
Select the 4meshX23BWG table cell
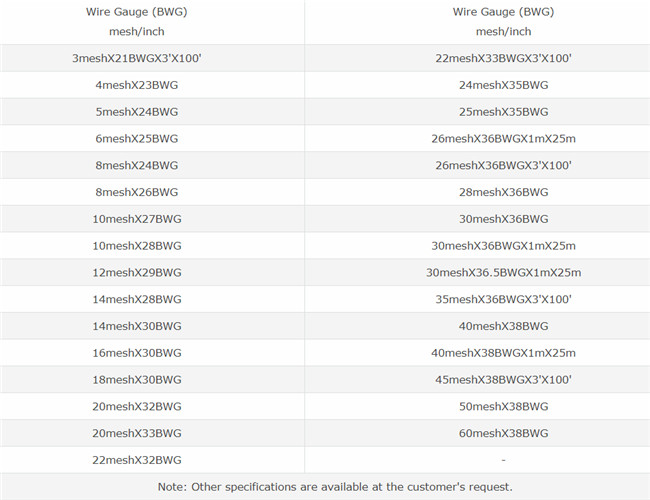click(138, 85)
